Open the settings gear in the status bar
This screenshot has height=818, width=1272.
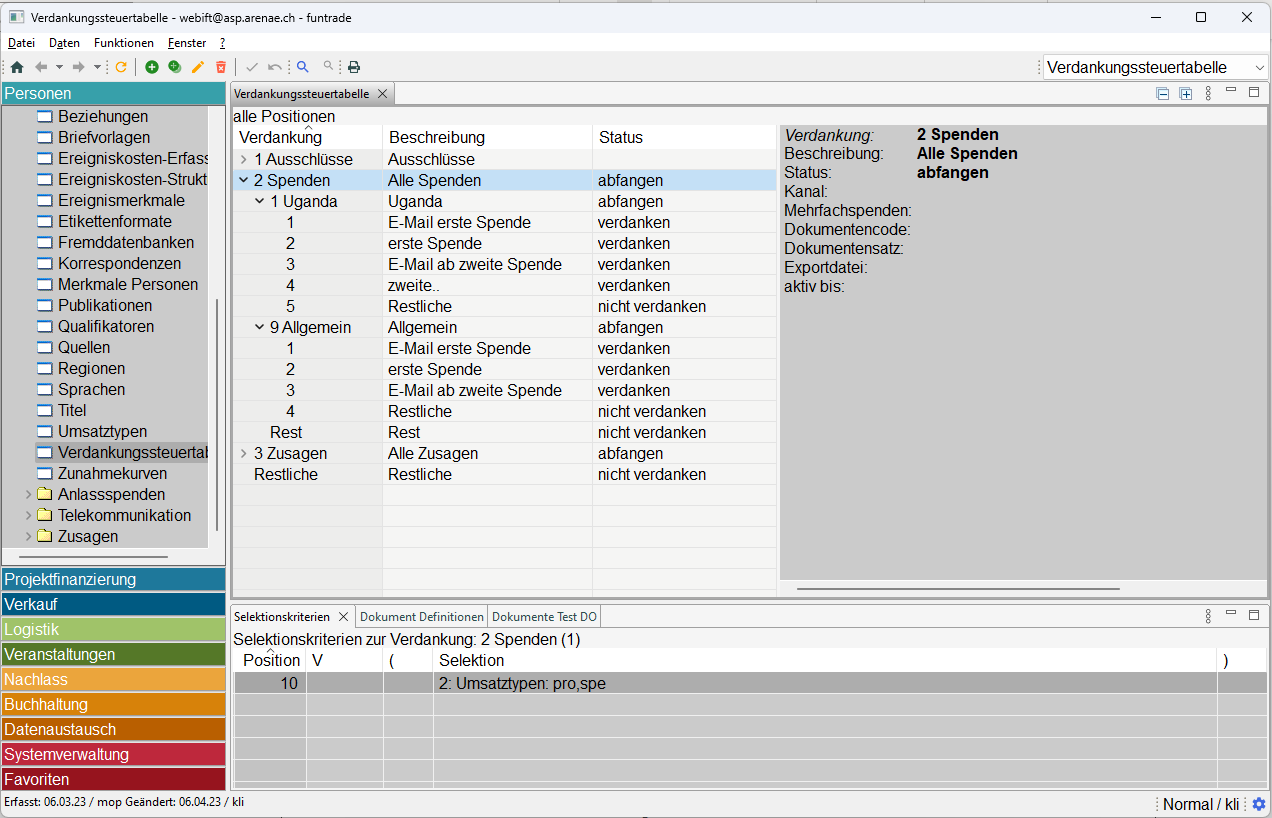pos(1259,804)
